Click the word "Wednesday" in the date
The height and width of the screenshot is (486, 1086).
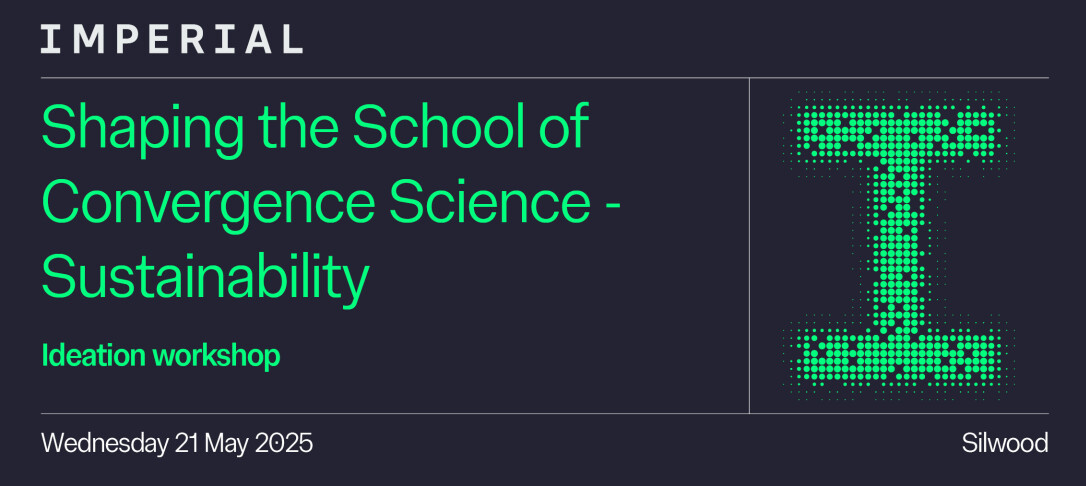click(104, 443)
